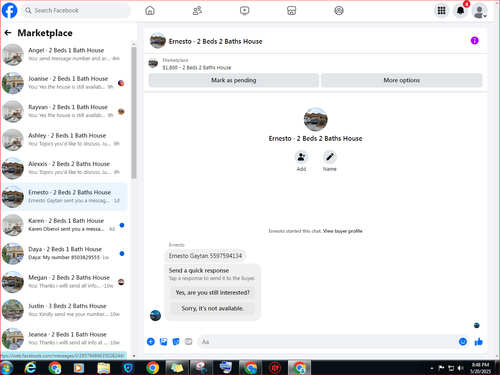Open the Rayvan - 2 Beds 1 Bath House chat
The image size is (500, 375).
pos(65,111)
